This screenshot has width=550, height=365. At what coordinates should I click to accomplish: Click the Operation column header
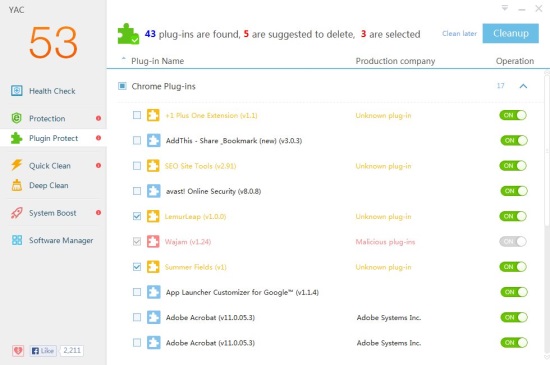click(515, 61)
